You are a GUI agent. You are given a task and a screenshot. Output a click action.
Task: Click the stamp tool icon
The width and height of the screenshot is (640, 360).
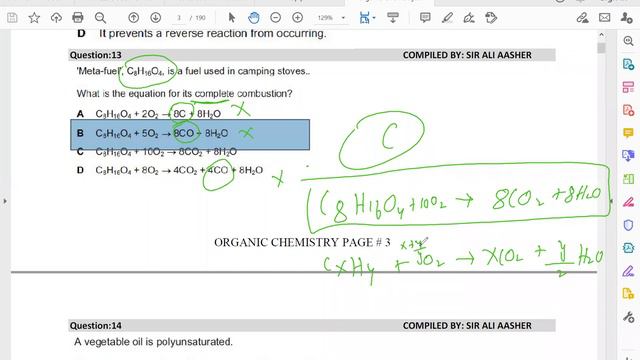pos(491,18)
